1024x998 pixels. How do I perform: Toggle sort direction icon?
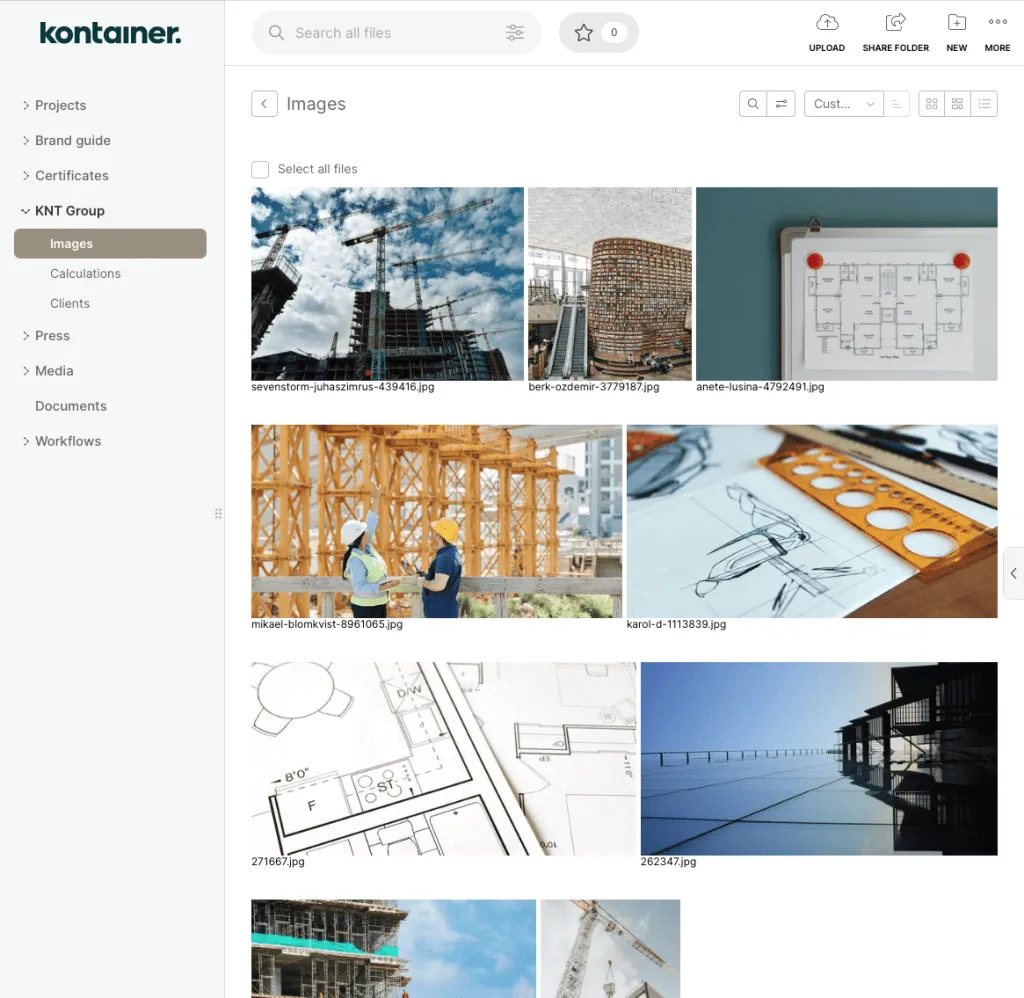click(896, 104)
